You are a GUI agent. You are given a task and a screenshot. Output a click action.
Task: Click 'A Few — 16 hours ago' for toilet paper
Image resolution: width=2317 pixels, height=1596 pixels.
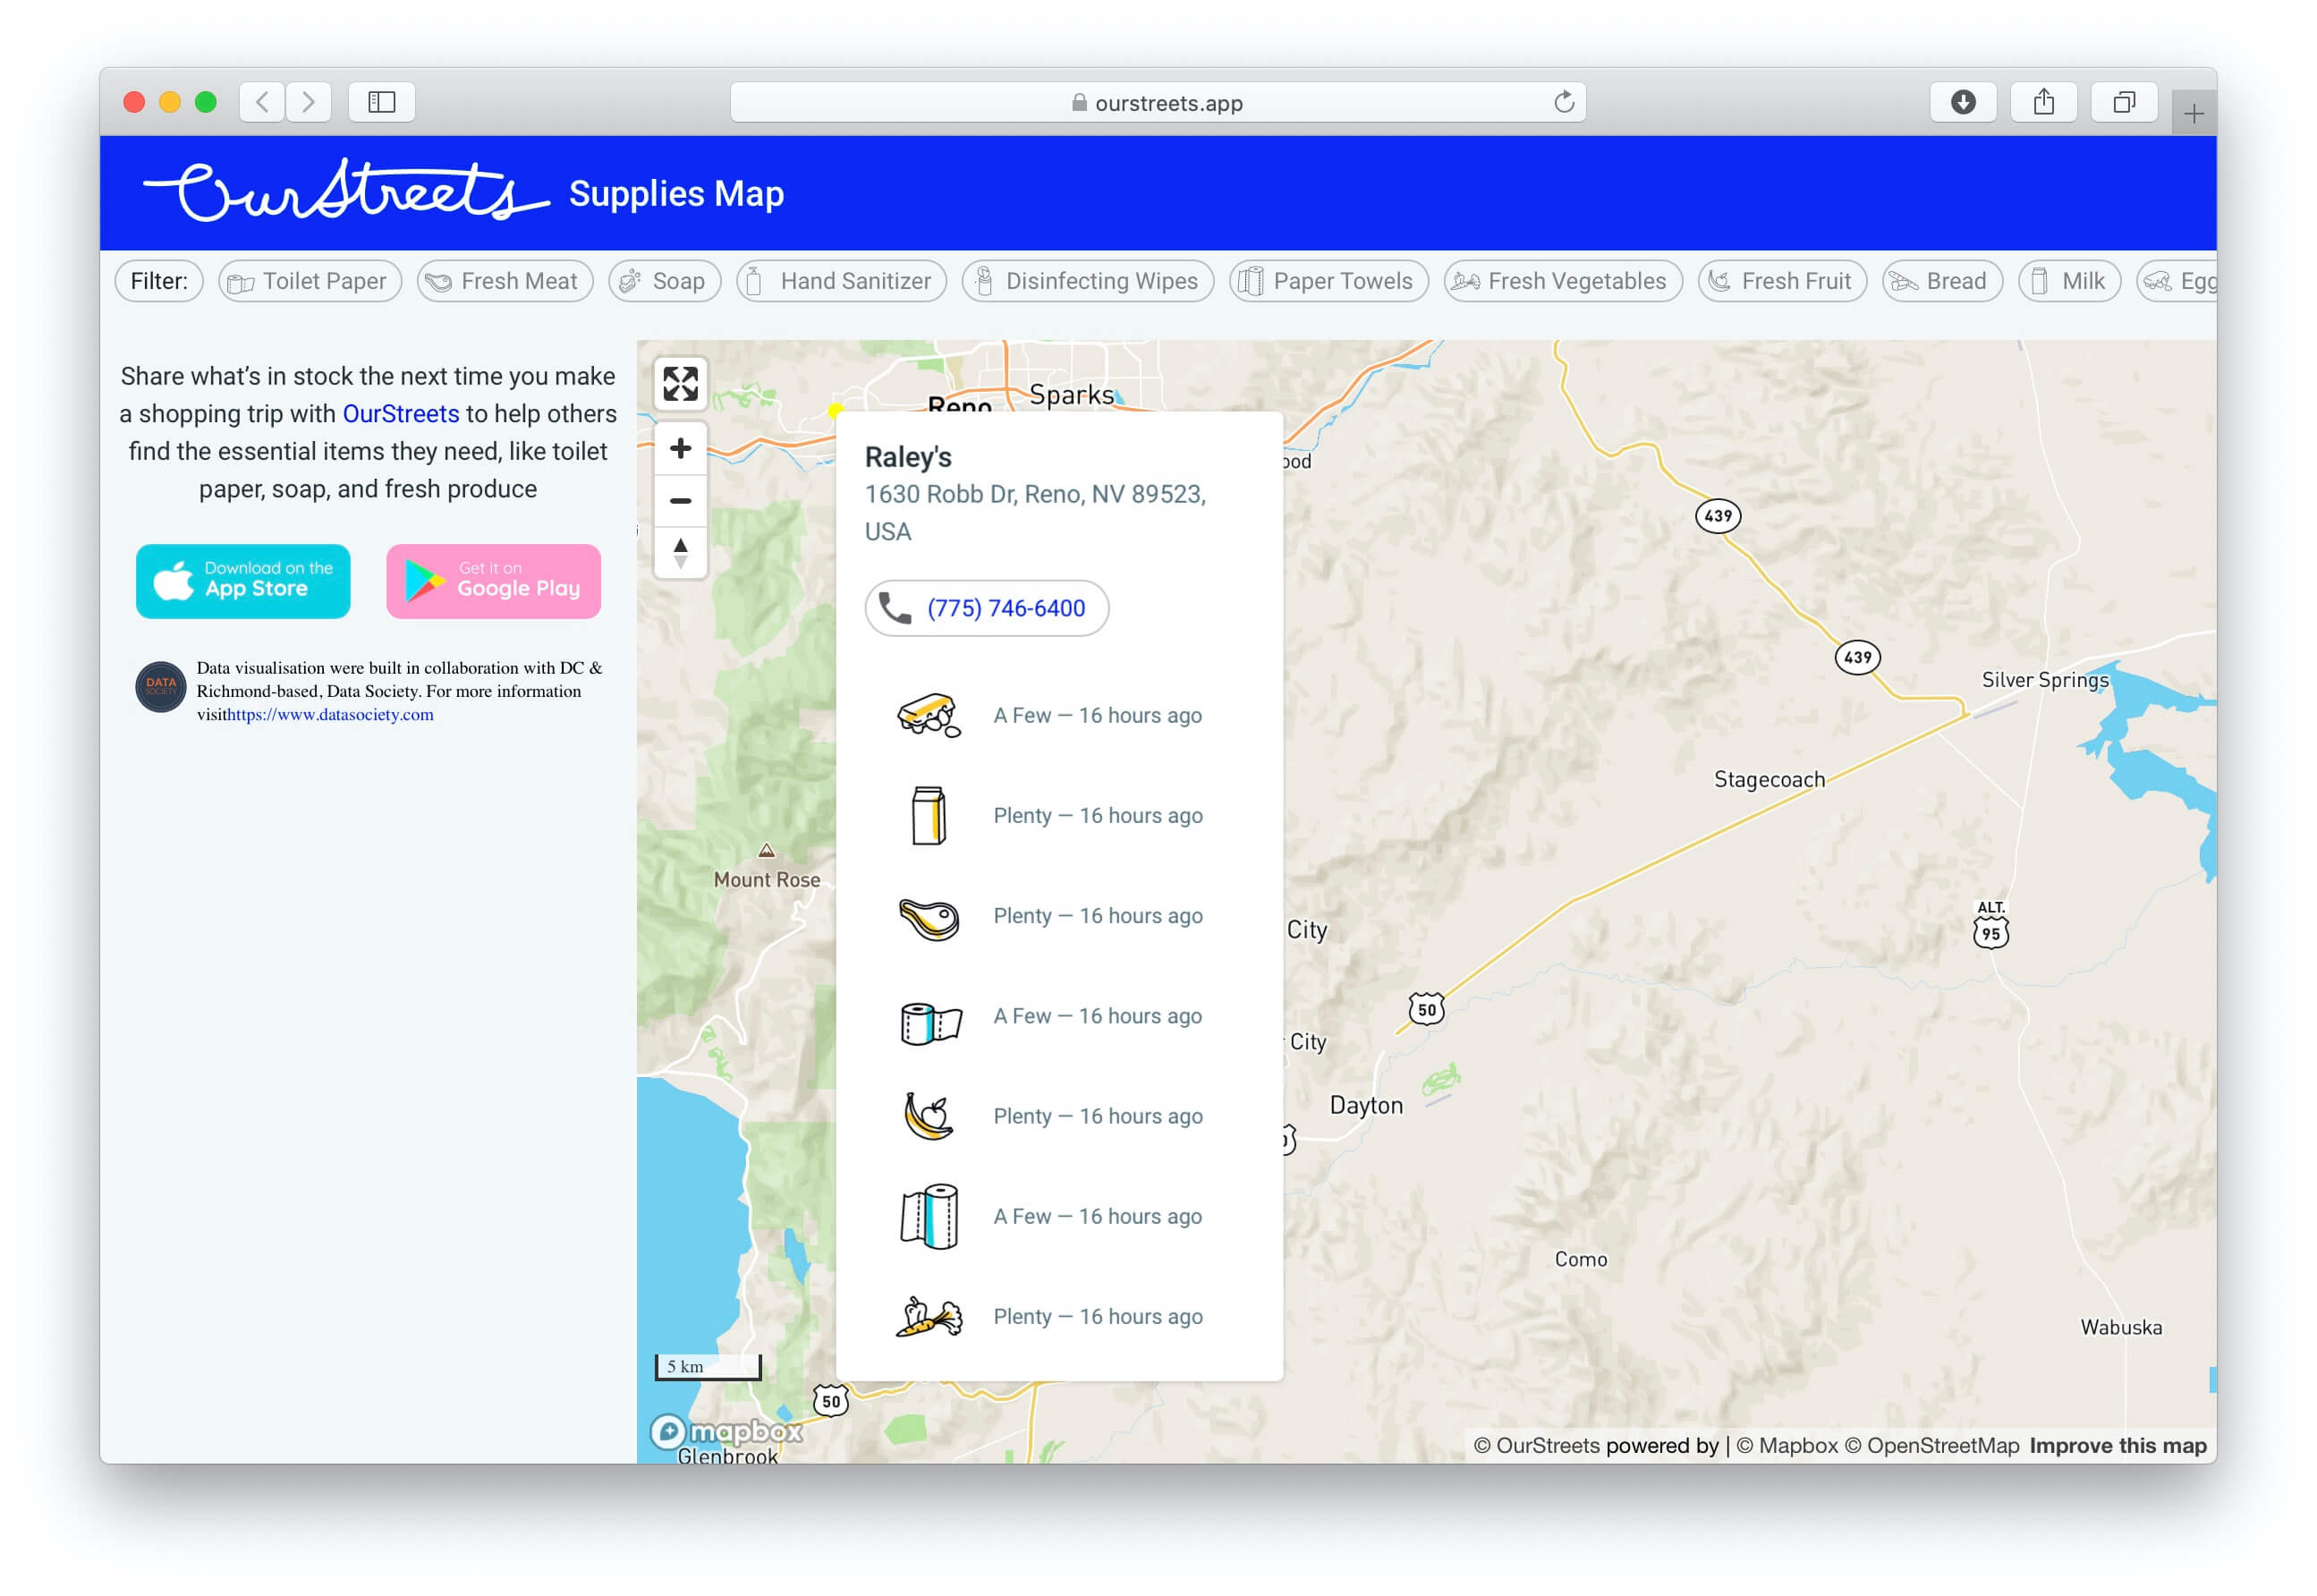(x=1097, y=1016)
